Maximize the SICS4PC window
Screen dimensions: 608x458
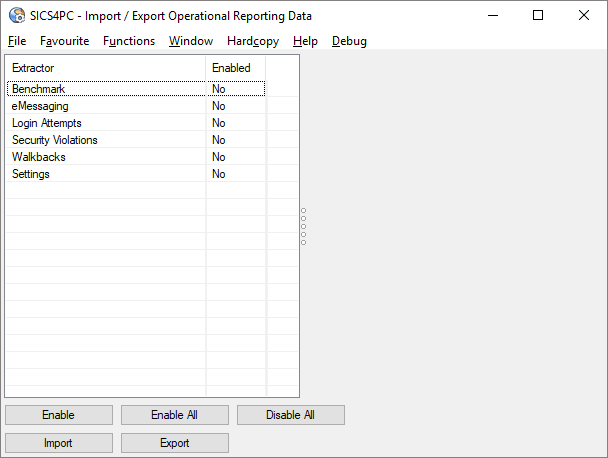538,16
